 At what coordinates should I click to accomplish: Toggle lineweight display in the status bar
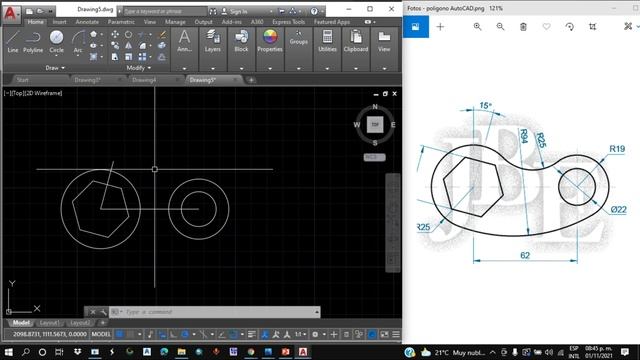pos(252,334)
